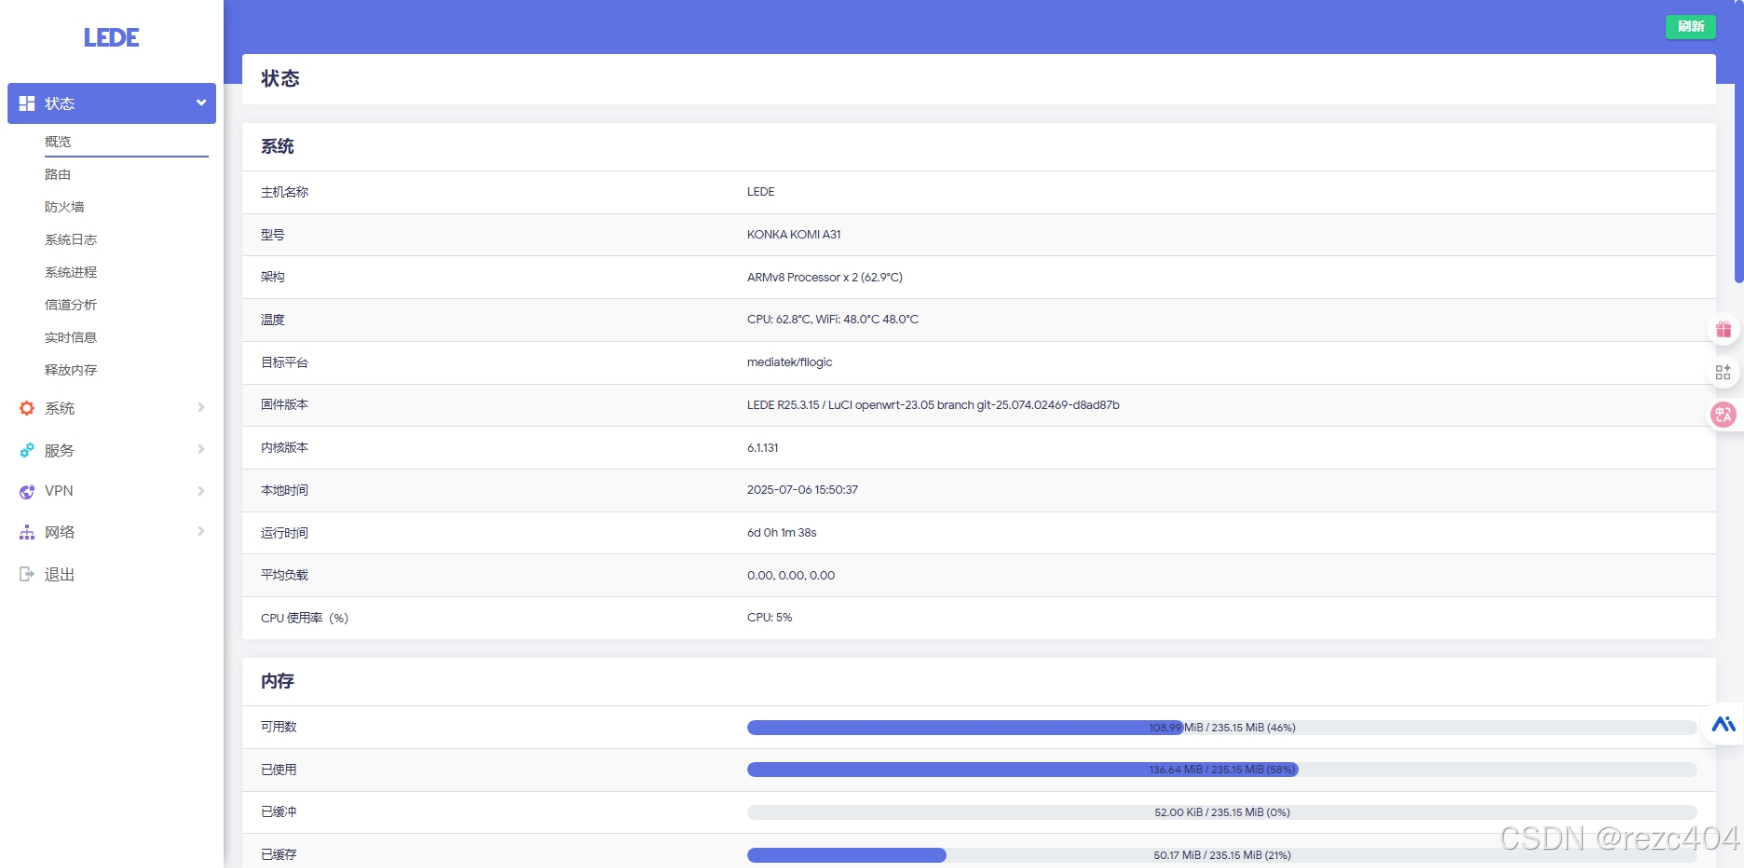Image resolution: width=1744 pixels, height=868 pixels.
Task: Click the 网络 hierarchy icon
Action: (x=27, y=532)
